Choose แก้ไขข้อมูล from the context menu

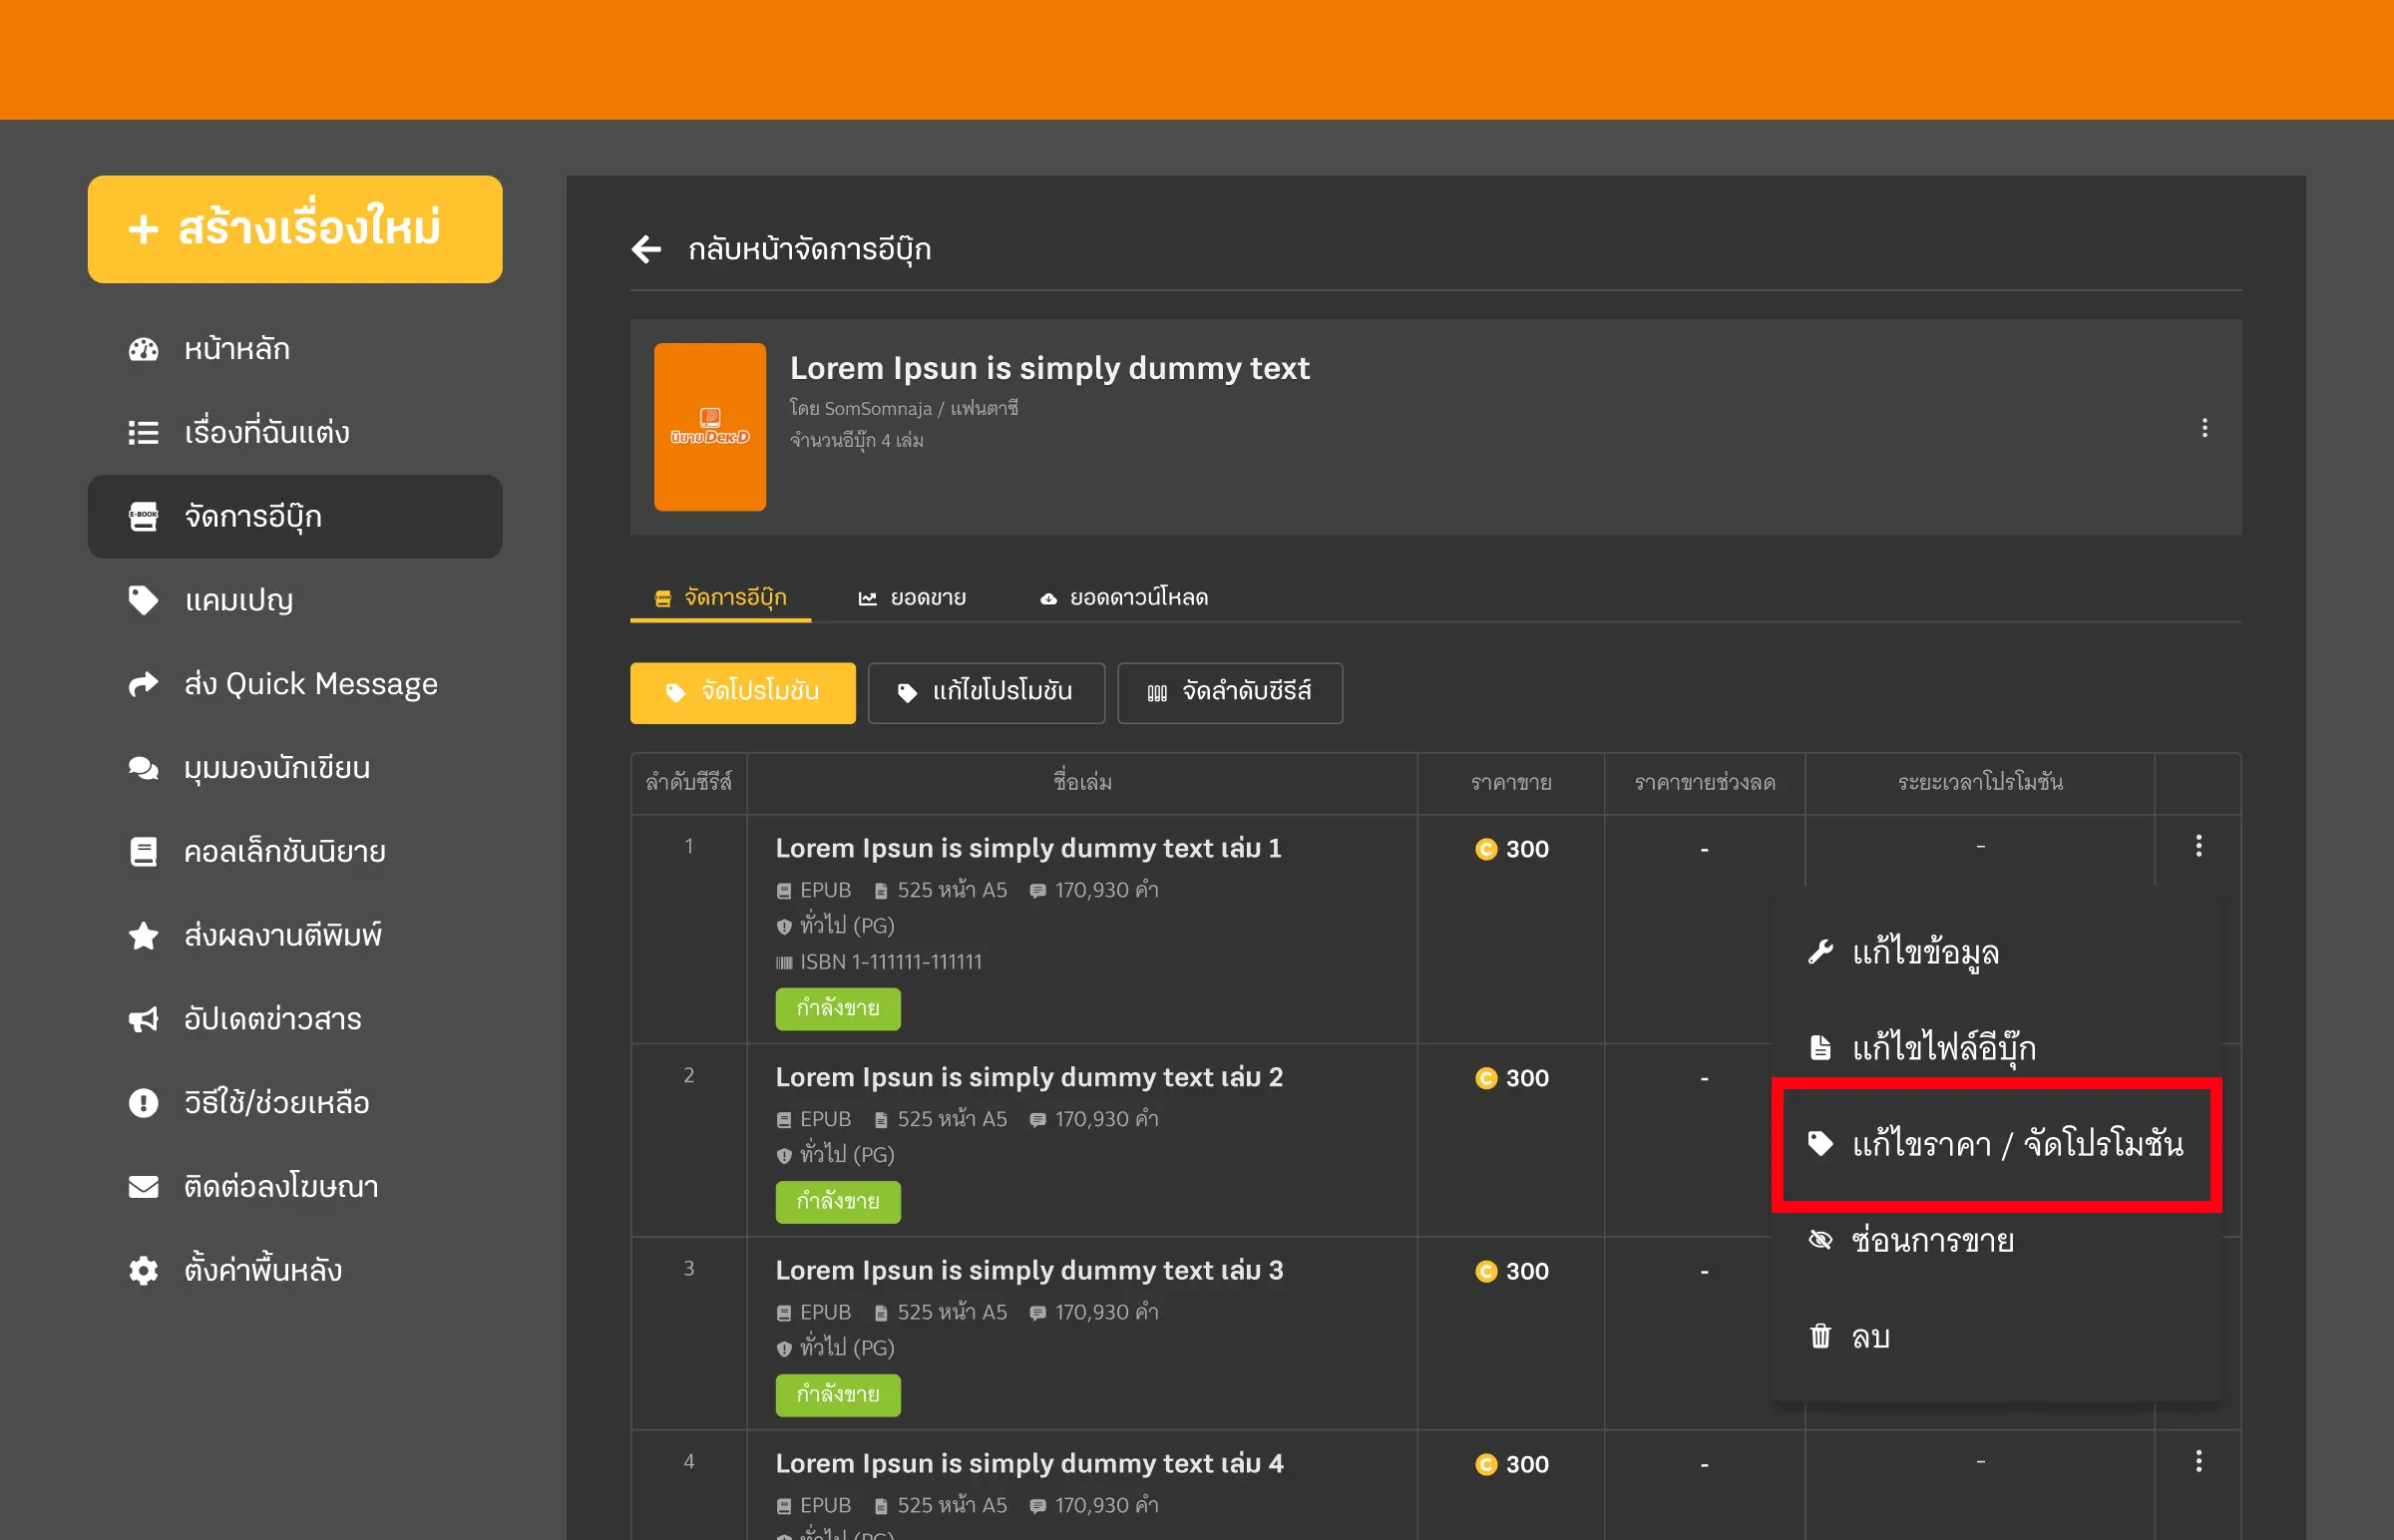(1996, 952)
